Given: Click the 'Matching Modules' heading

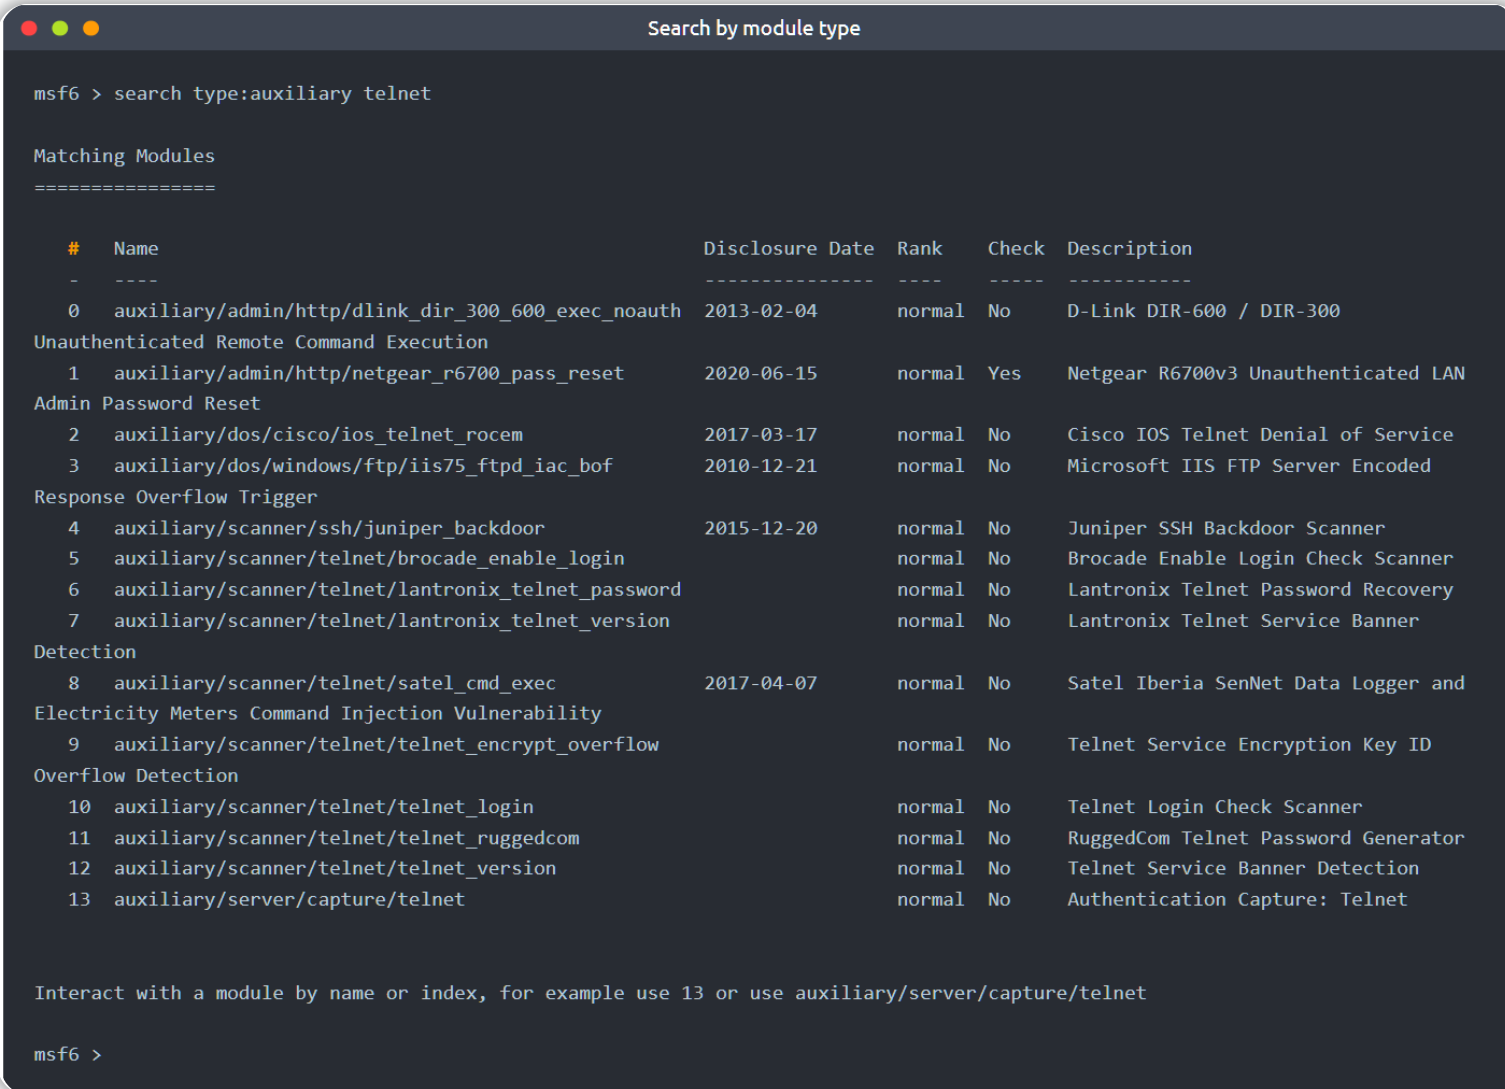Looking at the screenshot, I should tap(124, 155).
